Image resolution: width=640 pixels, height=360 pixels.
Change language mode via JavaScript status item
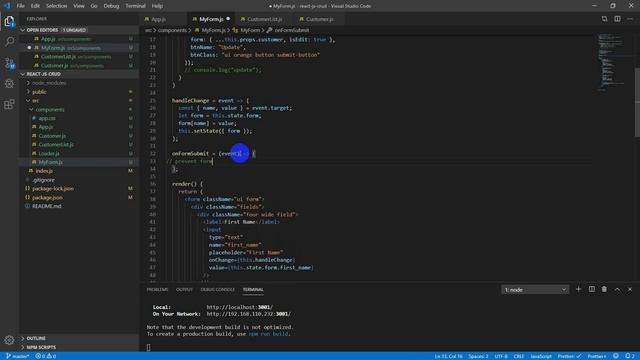point(541,356)
